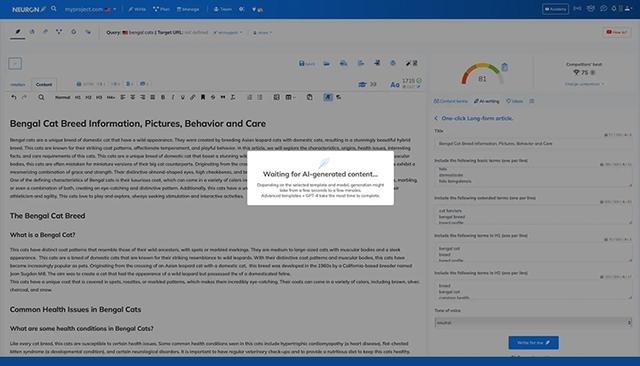Apply H3 heading style
Screen dimensions: 640x366
coord(99,98)
